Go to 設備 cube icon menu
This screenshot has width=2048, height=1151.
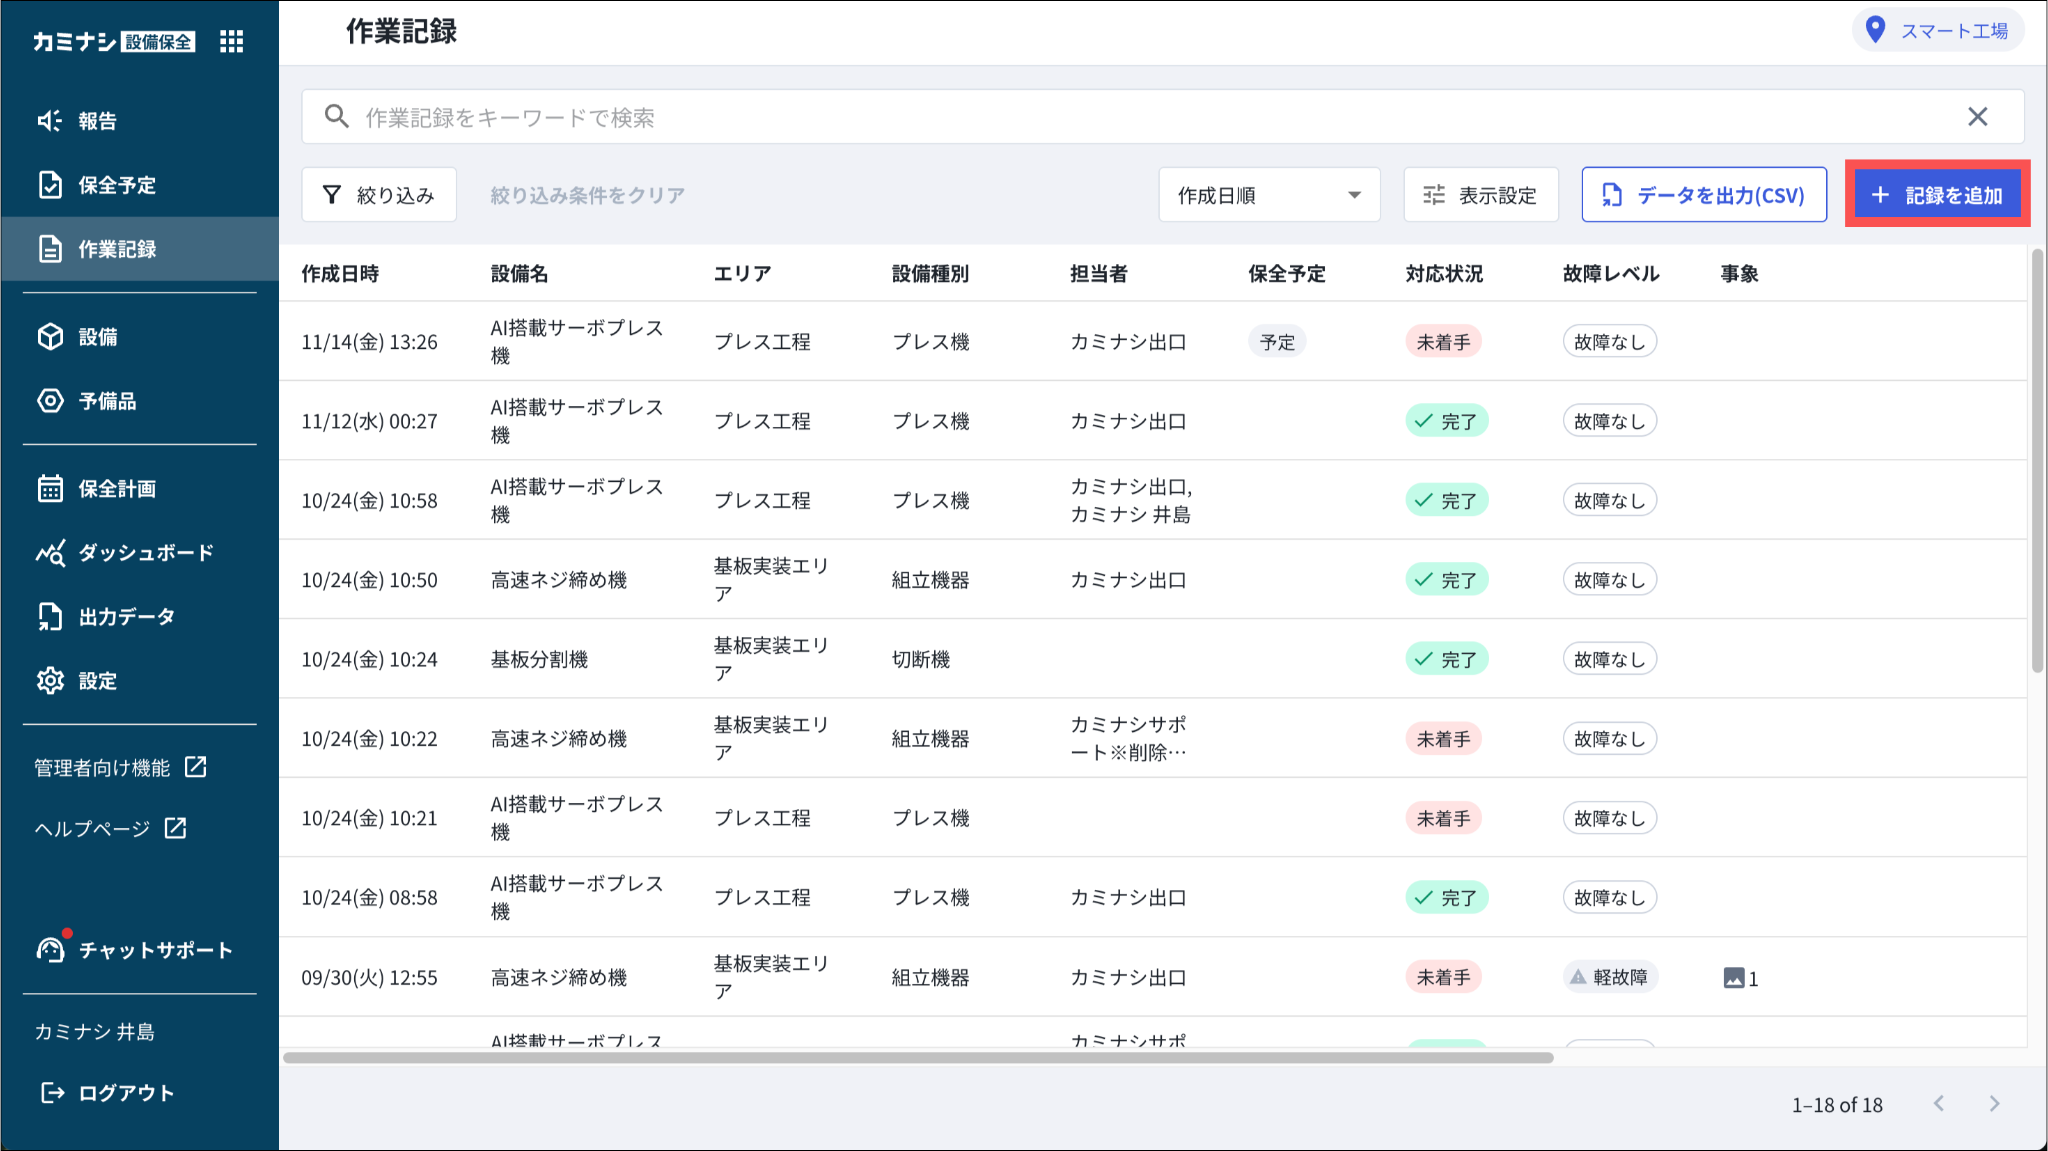[x=50, y=337]
